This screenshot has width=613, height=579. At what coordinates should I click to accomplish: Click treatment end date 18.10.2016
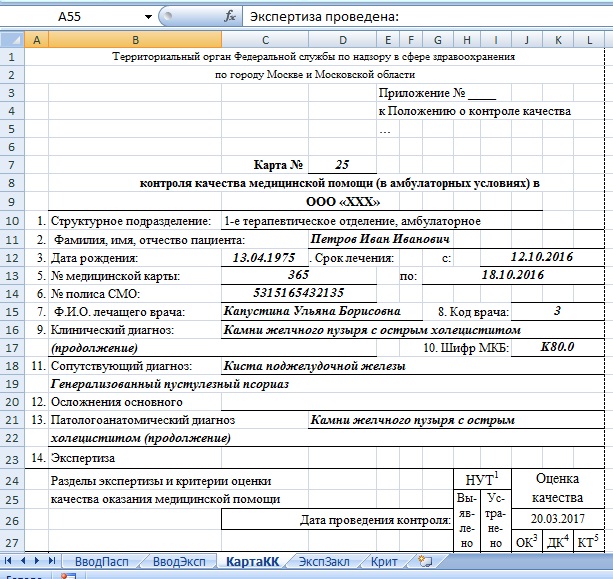(513, 275)
